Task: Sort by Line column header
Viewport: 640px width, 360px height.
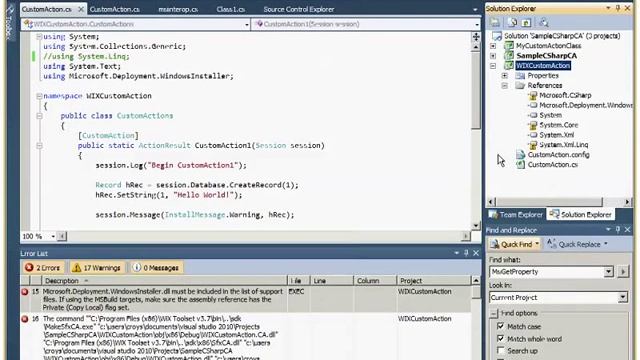Action: tap(331, 280)
